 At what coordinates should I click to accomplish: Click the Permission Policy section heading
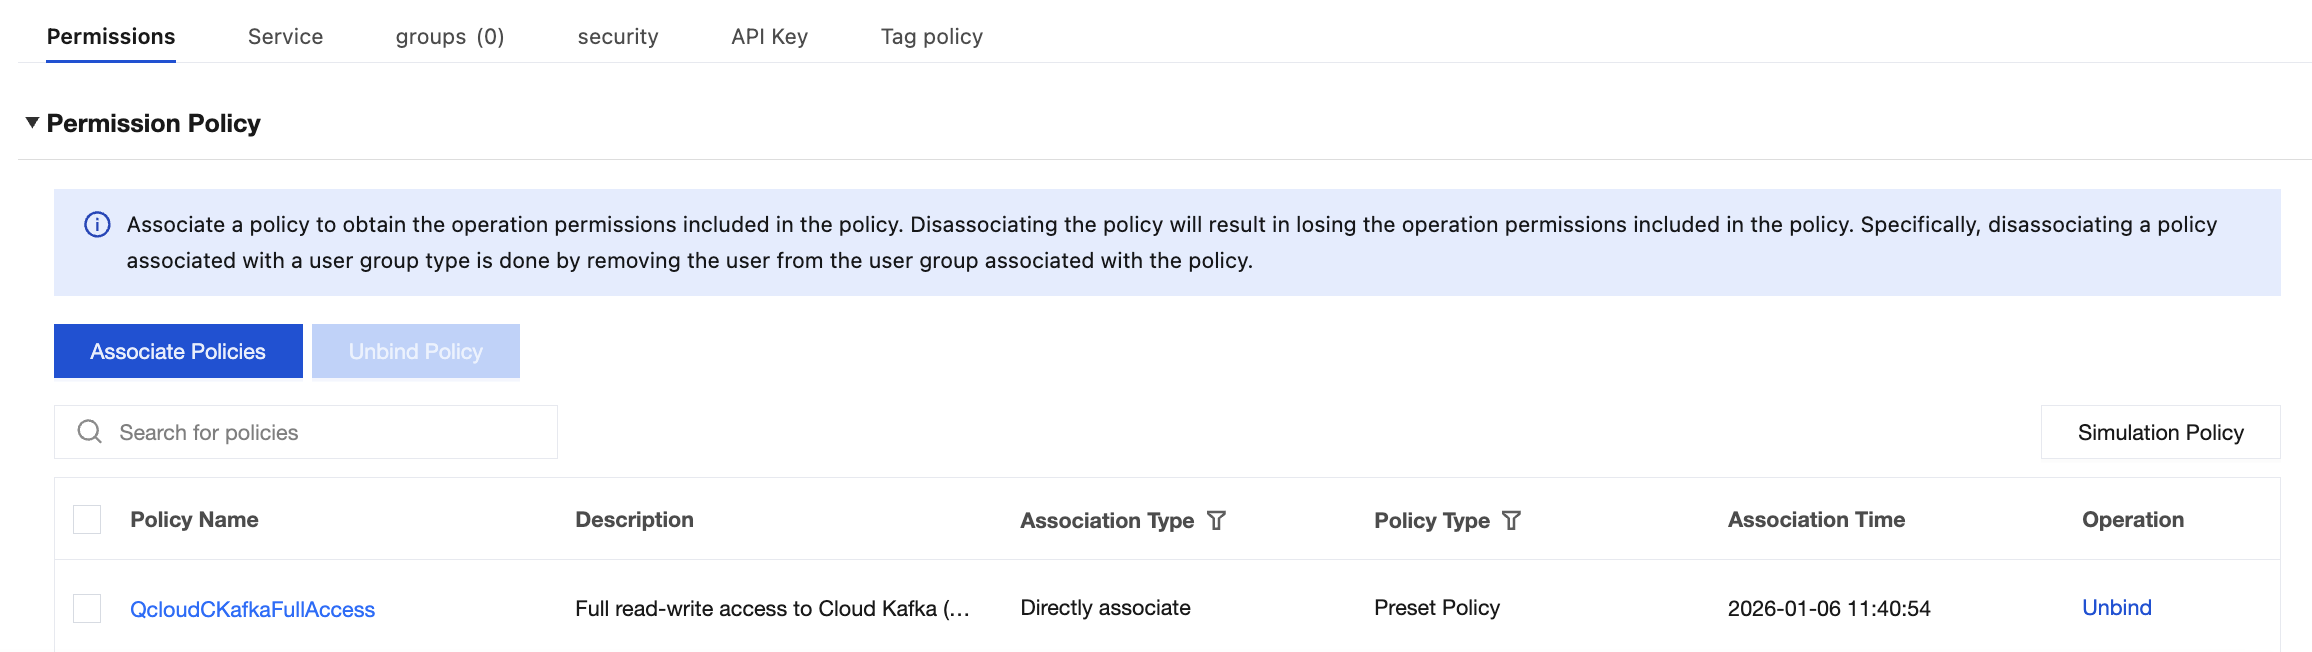[x=153, y=123]
